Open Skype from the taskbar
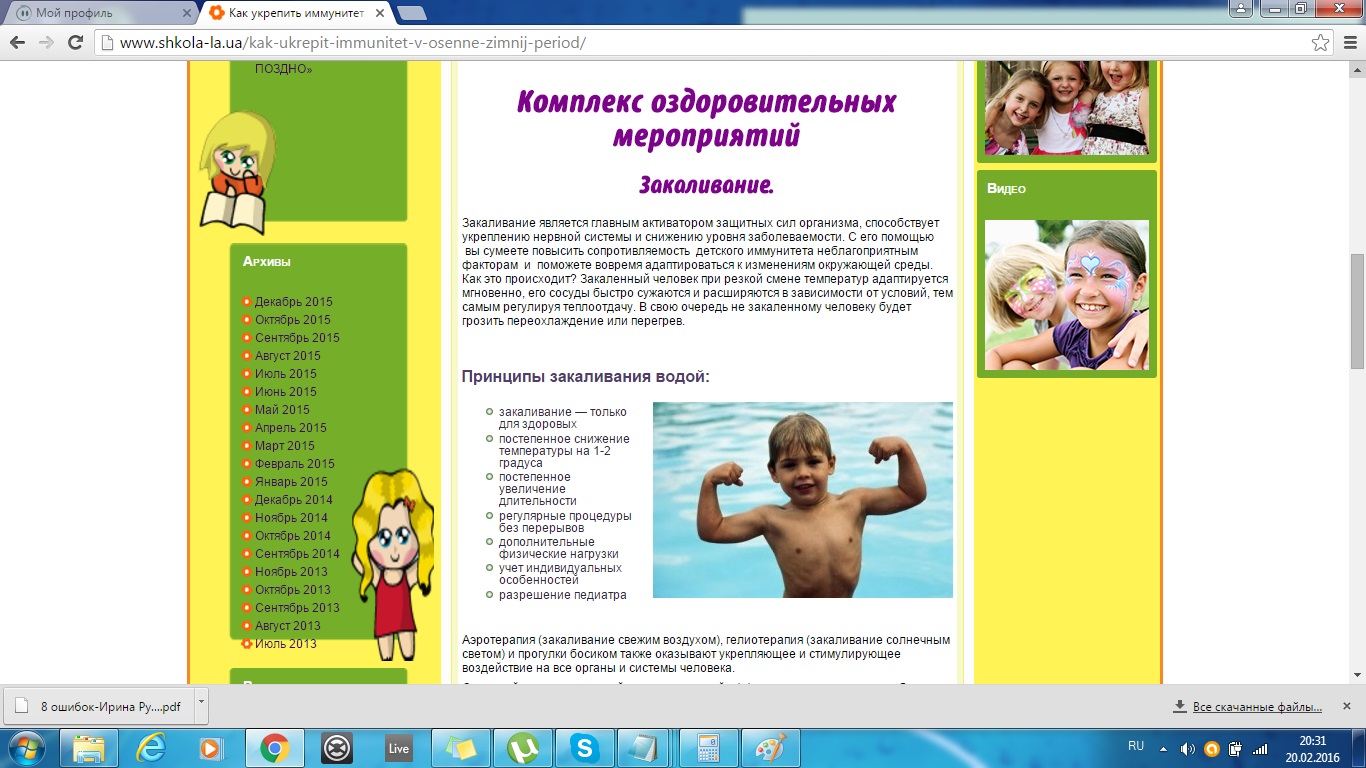1366x768 pixels. click(x=584, y=748)
